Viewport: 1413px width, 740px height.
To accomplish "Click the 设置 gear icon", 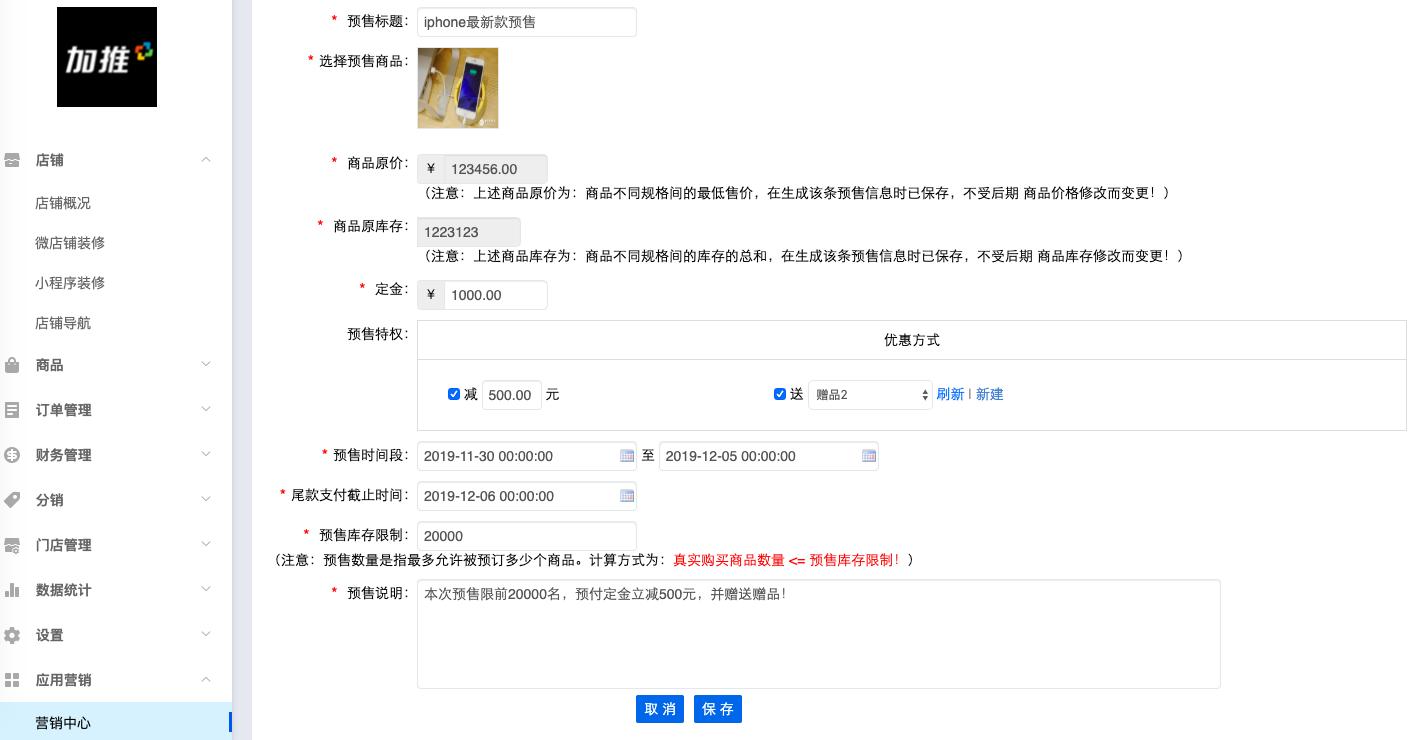I will 13,635.
